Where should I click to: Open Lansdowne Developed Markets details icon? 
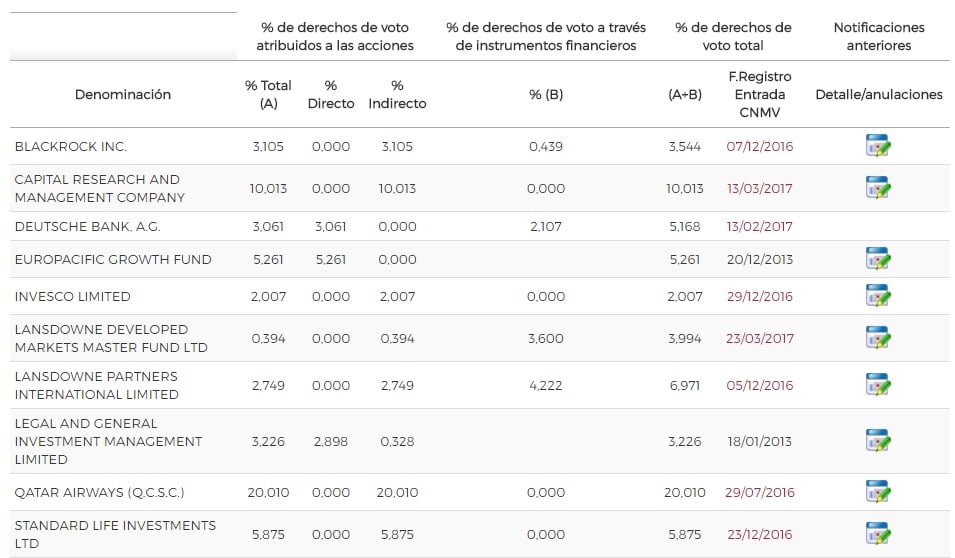(878, 338)
